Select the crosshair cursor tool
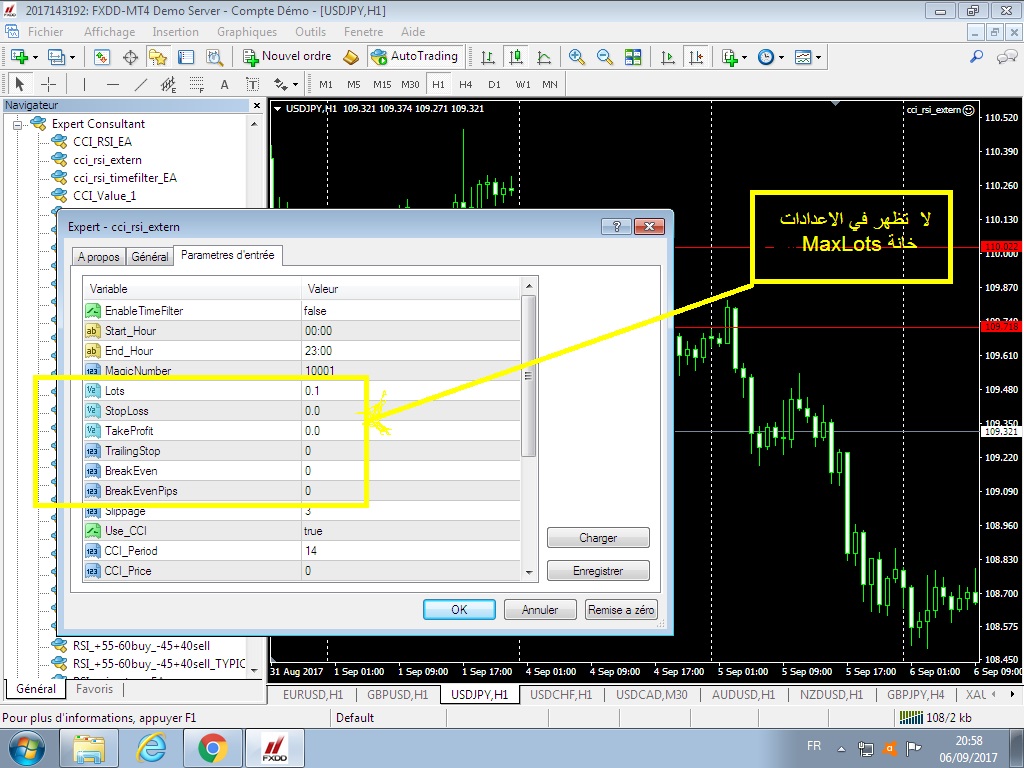Image resolution: width=1024 pixels, height=768 pixels. click(x=47, y=84)
